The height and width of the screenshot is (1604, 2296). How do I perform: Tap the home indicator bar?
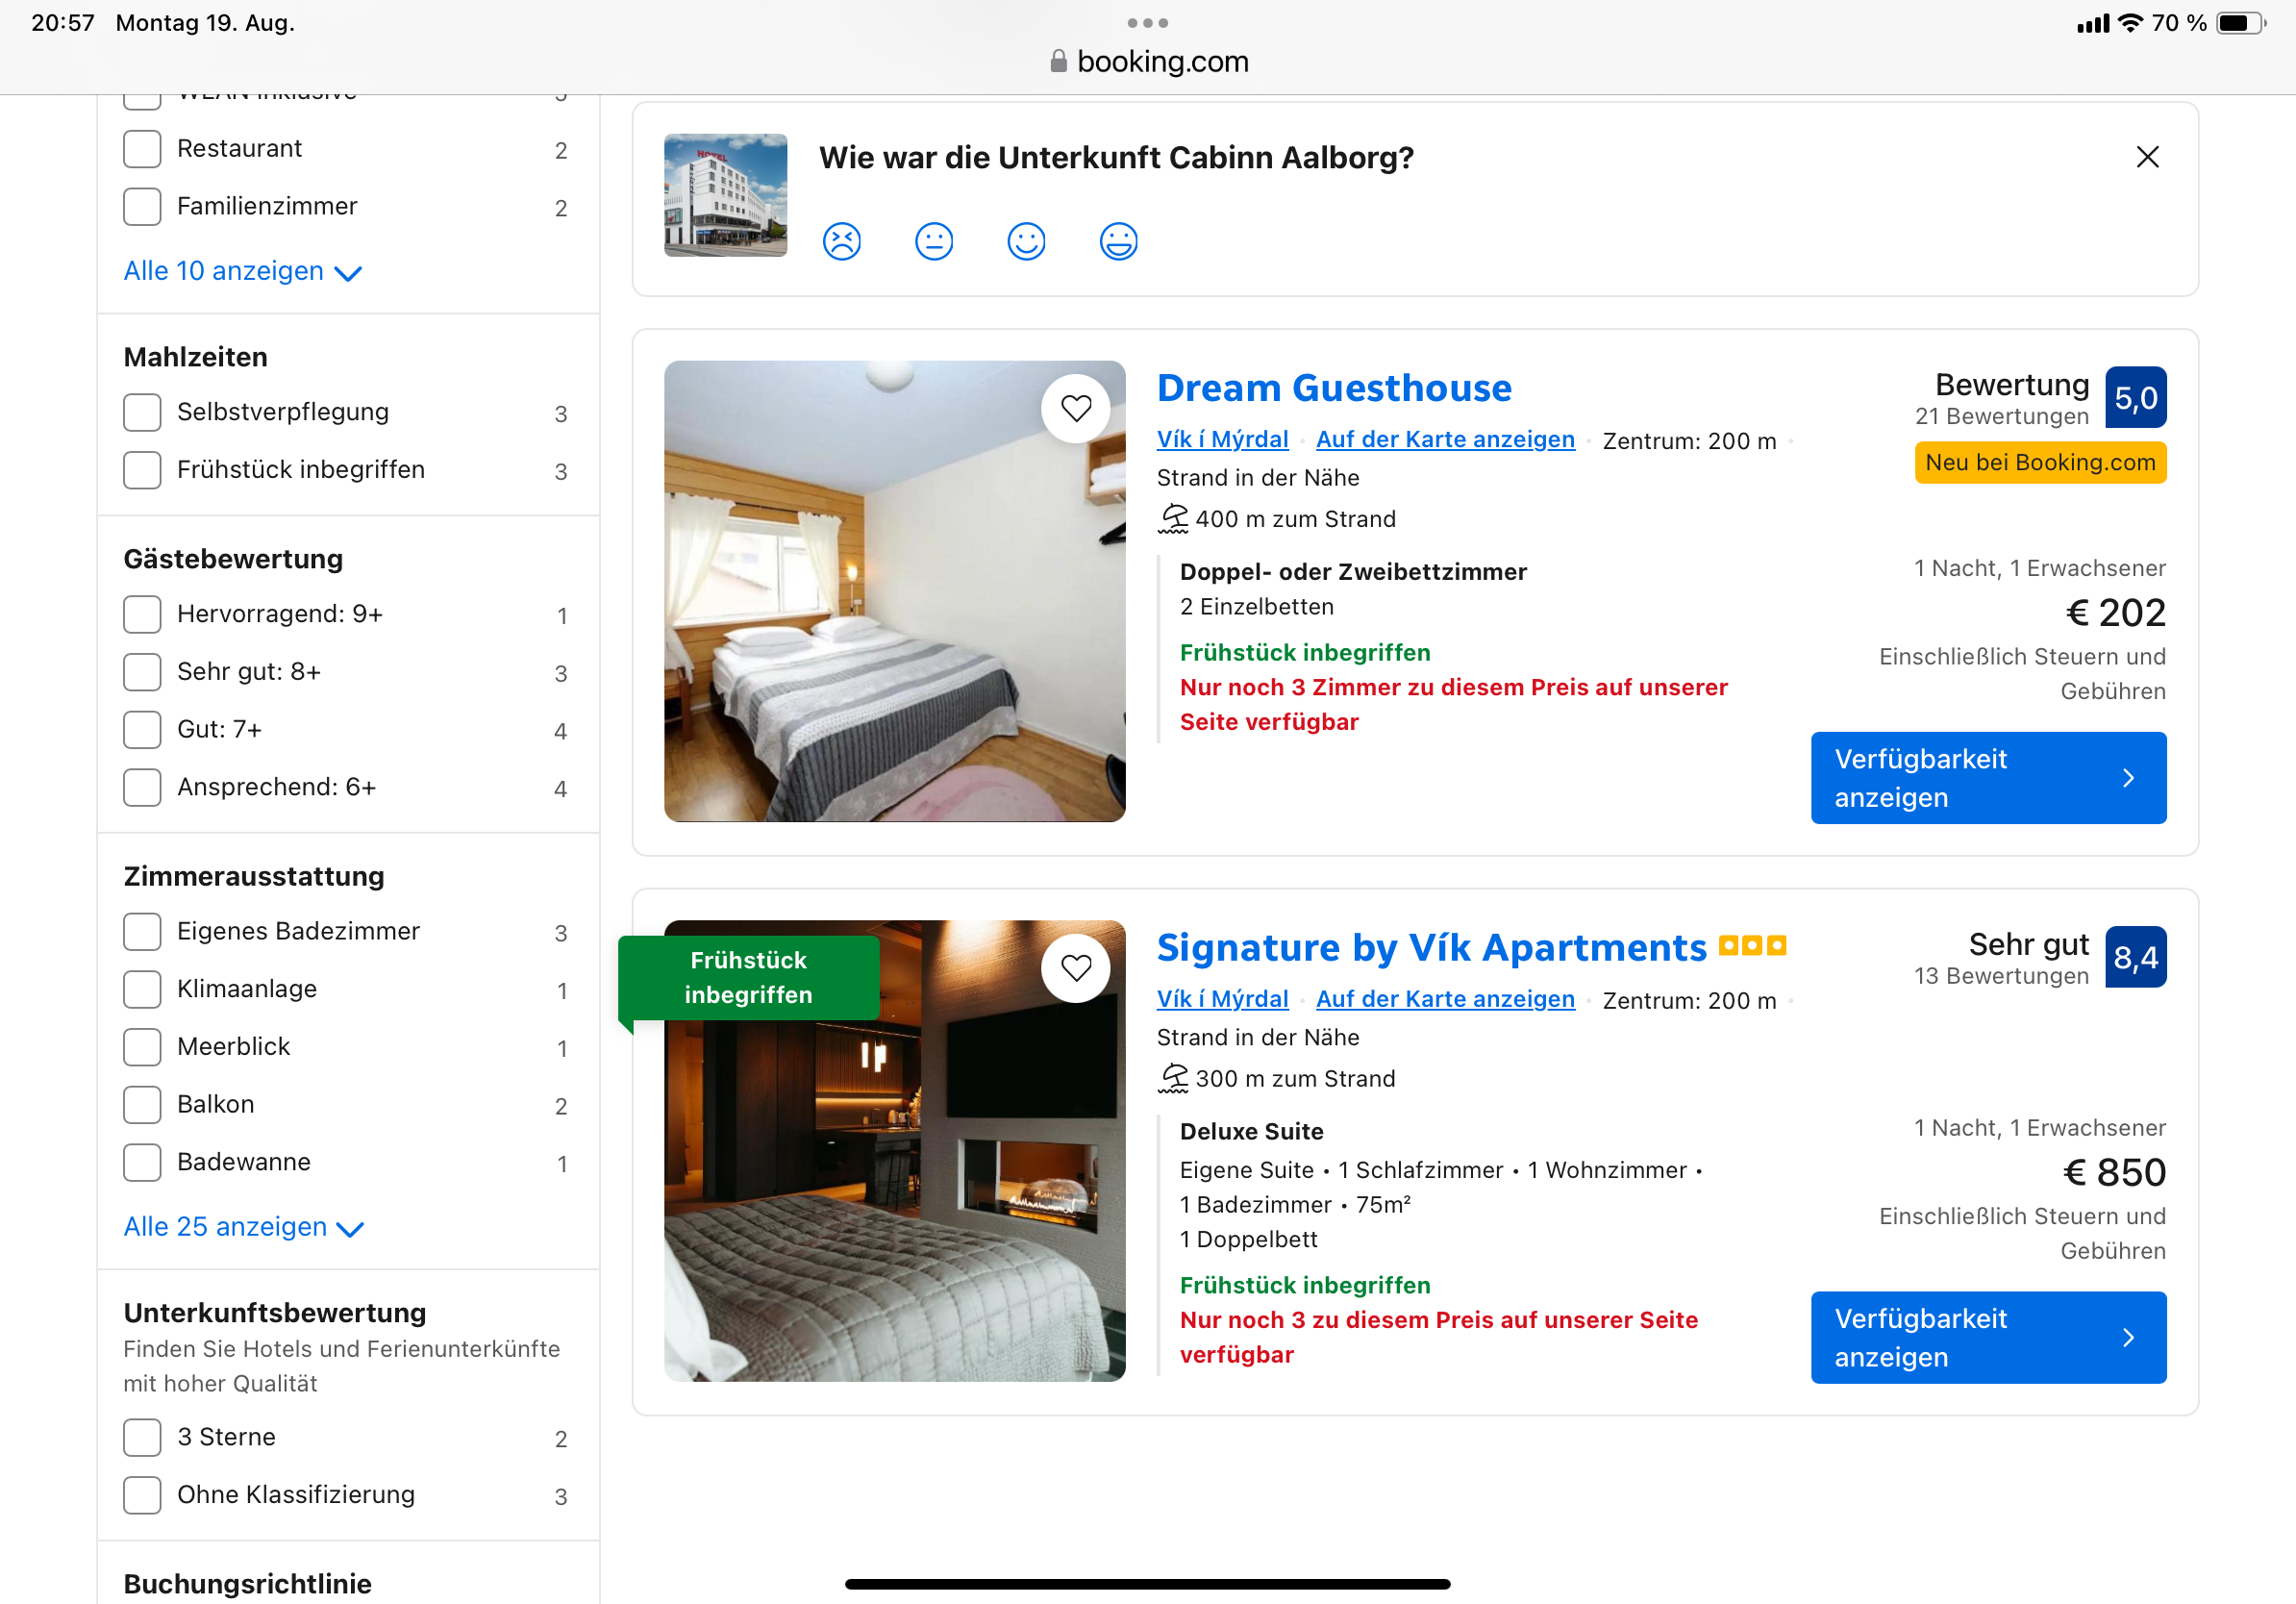[x=1147, y=1584]
